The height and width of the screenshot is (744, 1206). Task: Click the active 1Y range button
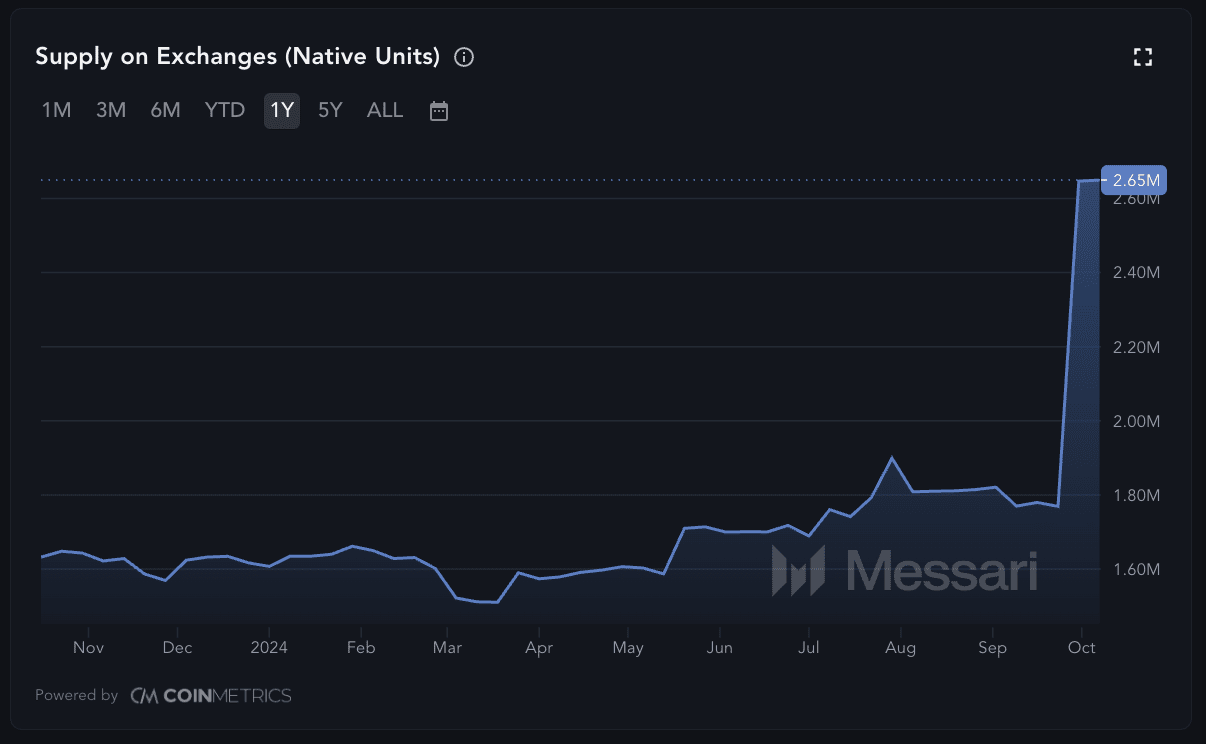(x=282, y=110)
